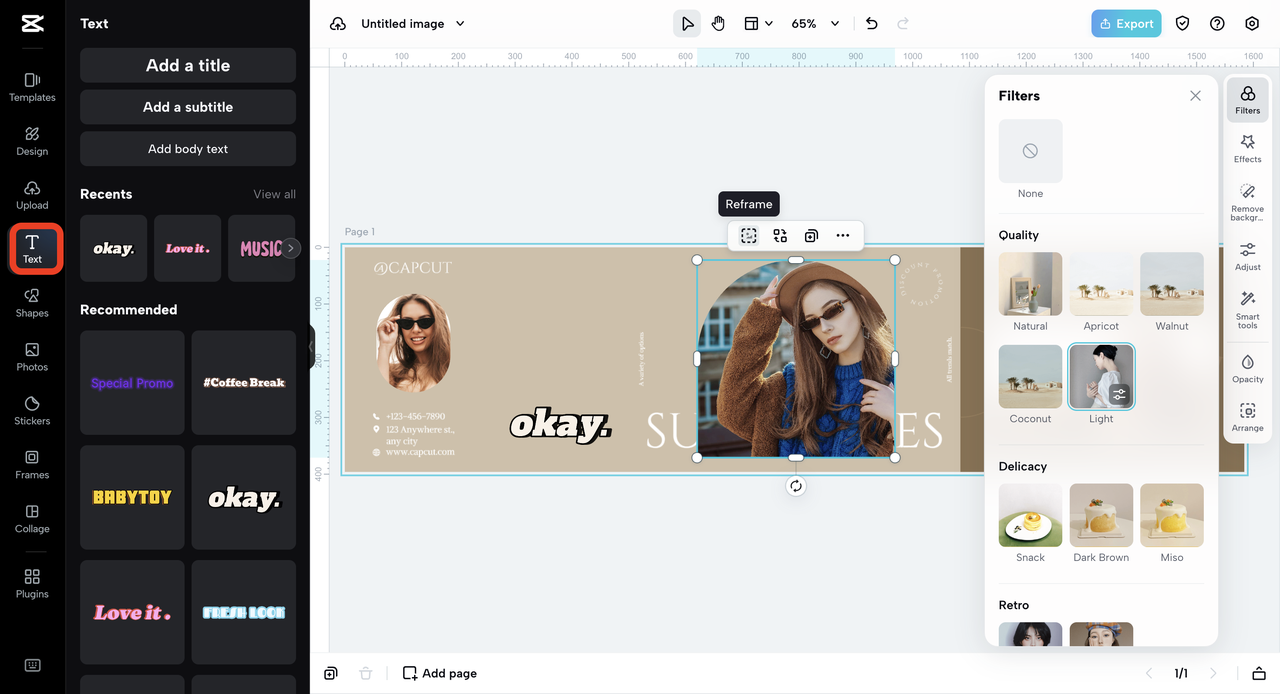Apply the Dark Brown filter
Image resolution: width=1280 pixels, height=694 pixels.
click(1101, 515)
